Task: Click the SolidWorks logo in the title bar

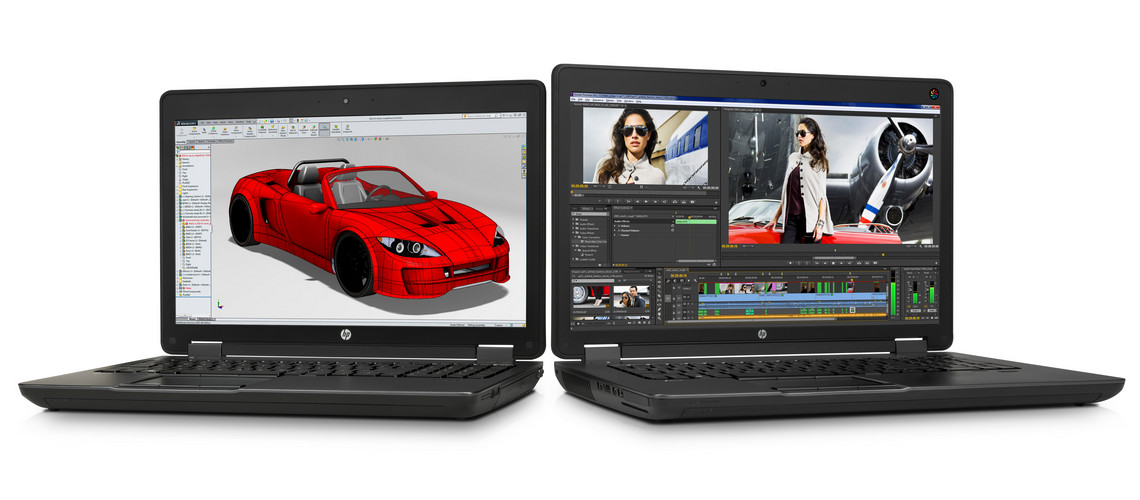Action: click(186, 124)
